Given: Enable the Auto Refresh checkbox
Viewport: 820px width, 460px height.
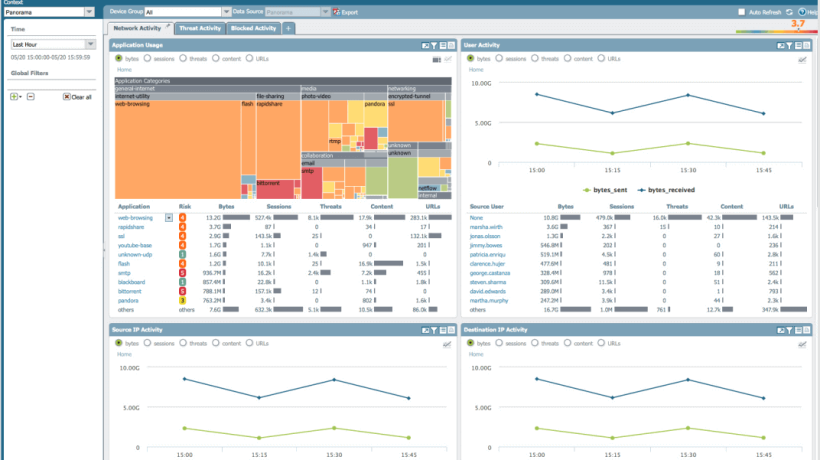Looking at the screenshot, I should (741, 12).
